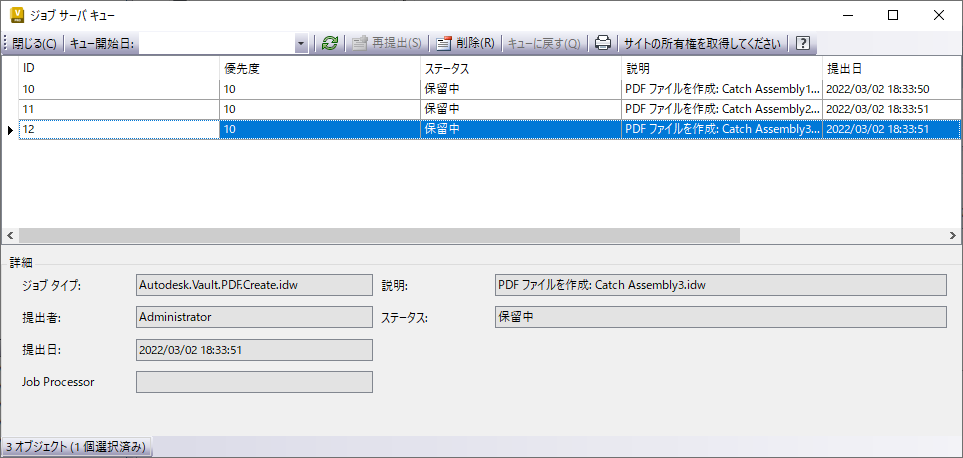The image size is (963, 458).
Task: Select job row with ID 10
Action: click(490, 89)
